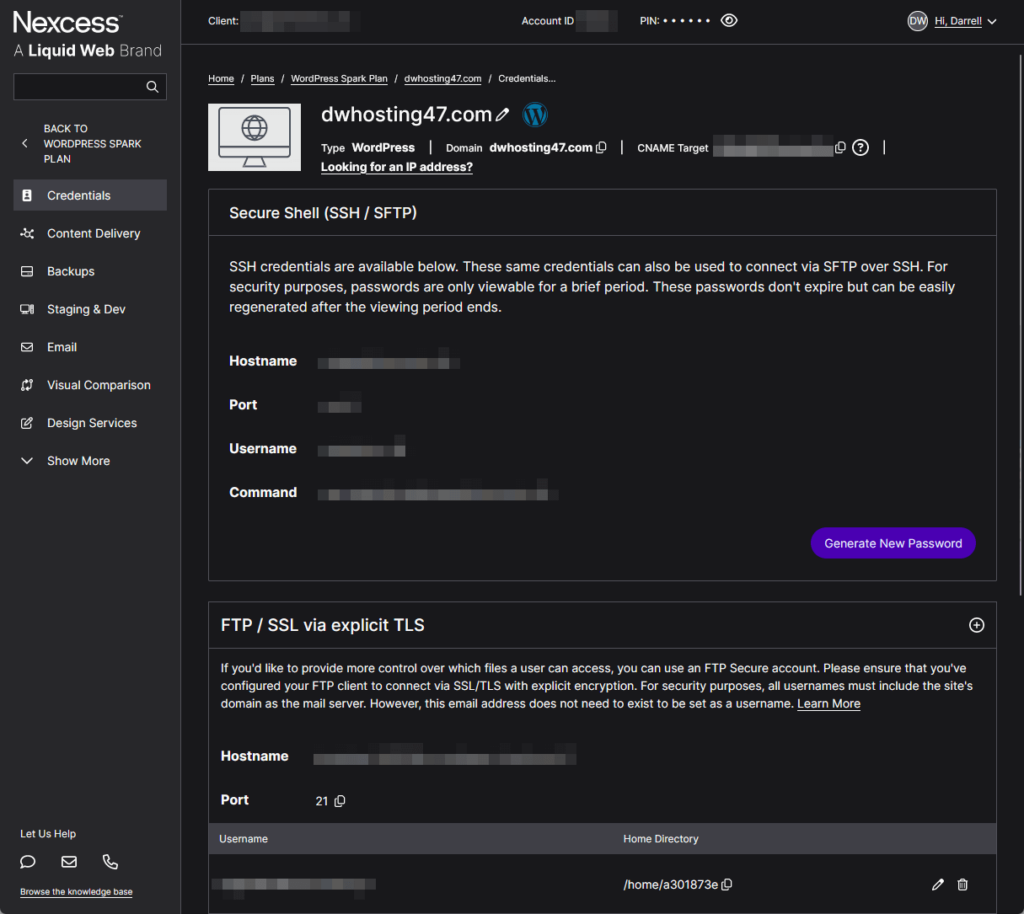Go to Plans breadcrumb

coord(262,78)
